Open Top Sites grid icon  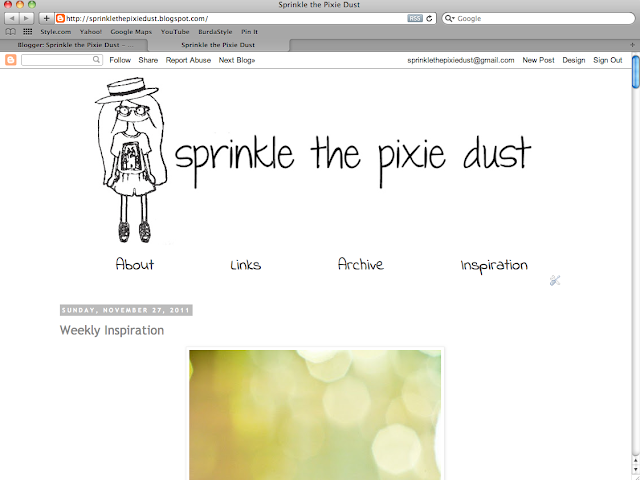click(x=27, y=31)
